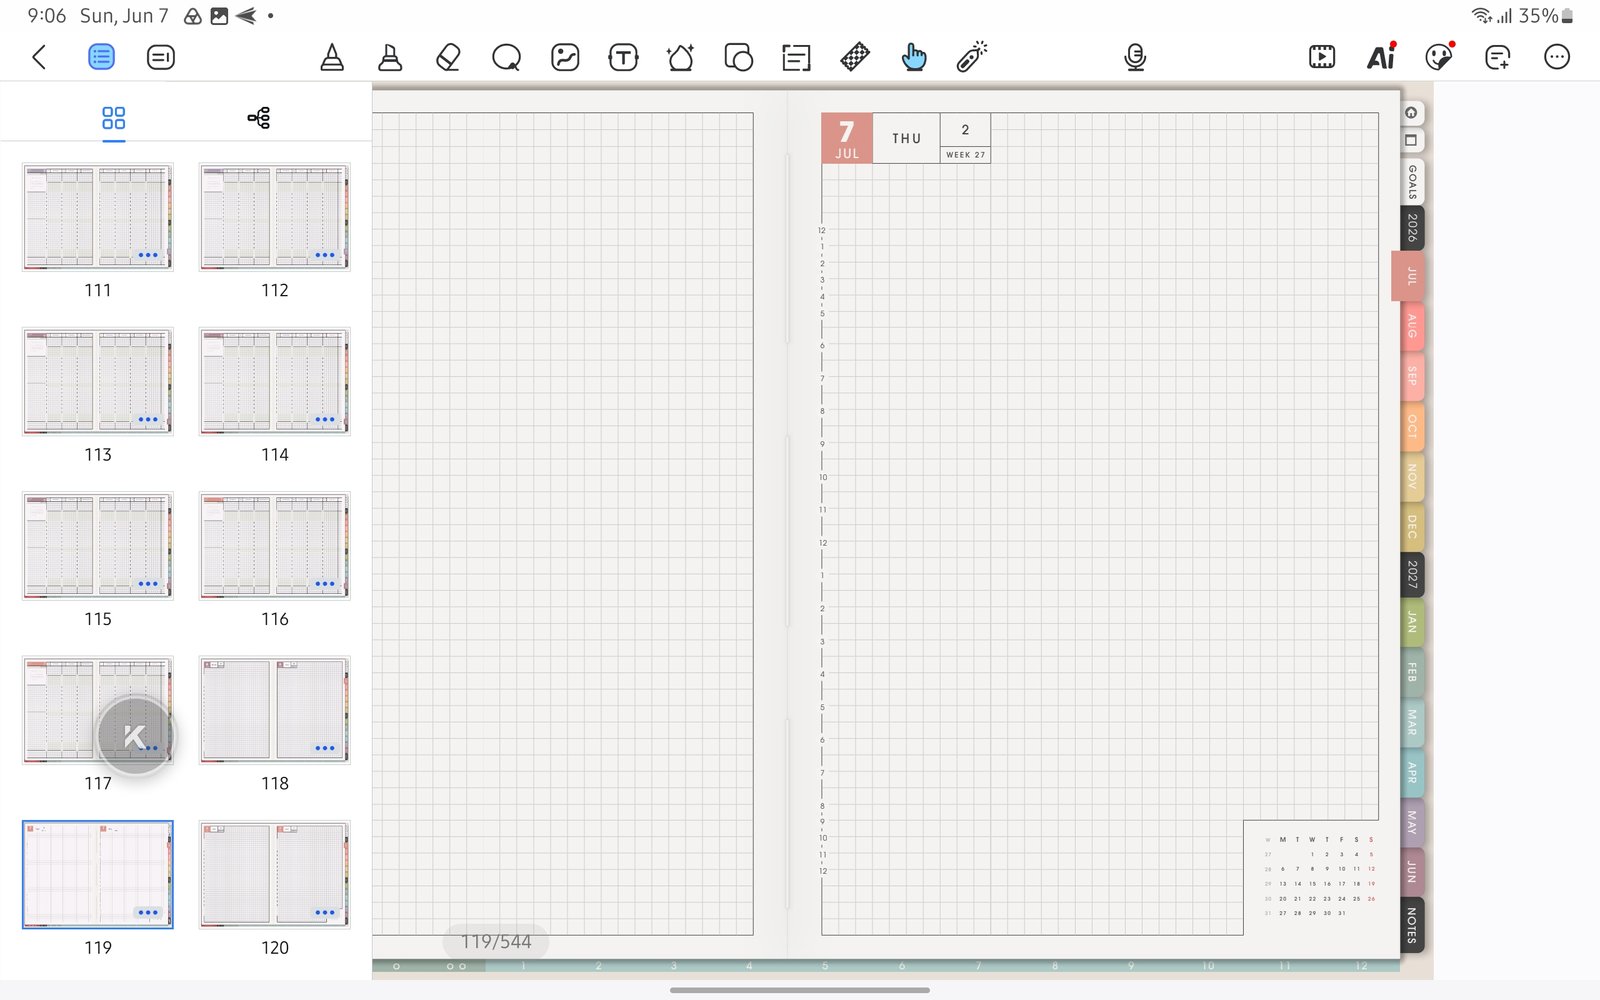Image resolution: width=1600 pixels, height=1000 pixels.
Task: Open the shape recognition tool
Action: (681, 57)
